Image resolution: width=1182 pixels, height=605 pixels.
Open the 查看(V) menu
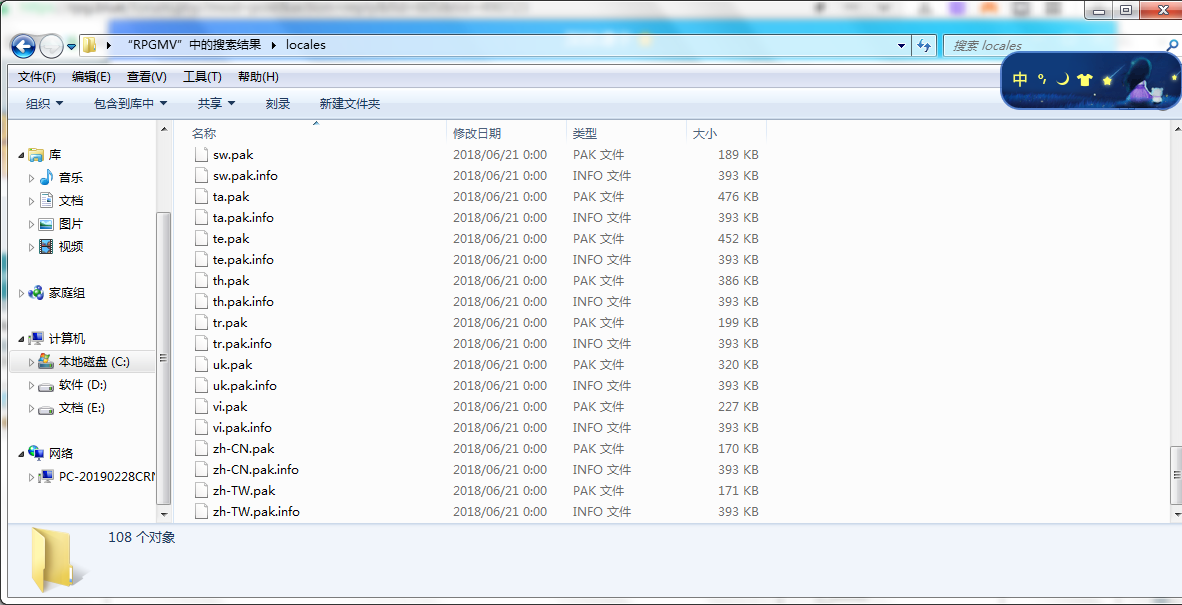[146, 77]
